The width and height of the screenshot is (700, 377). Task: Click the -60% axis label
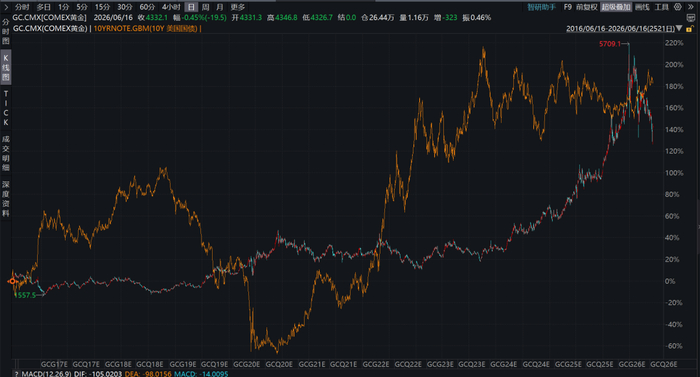pos(674,346)
